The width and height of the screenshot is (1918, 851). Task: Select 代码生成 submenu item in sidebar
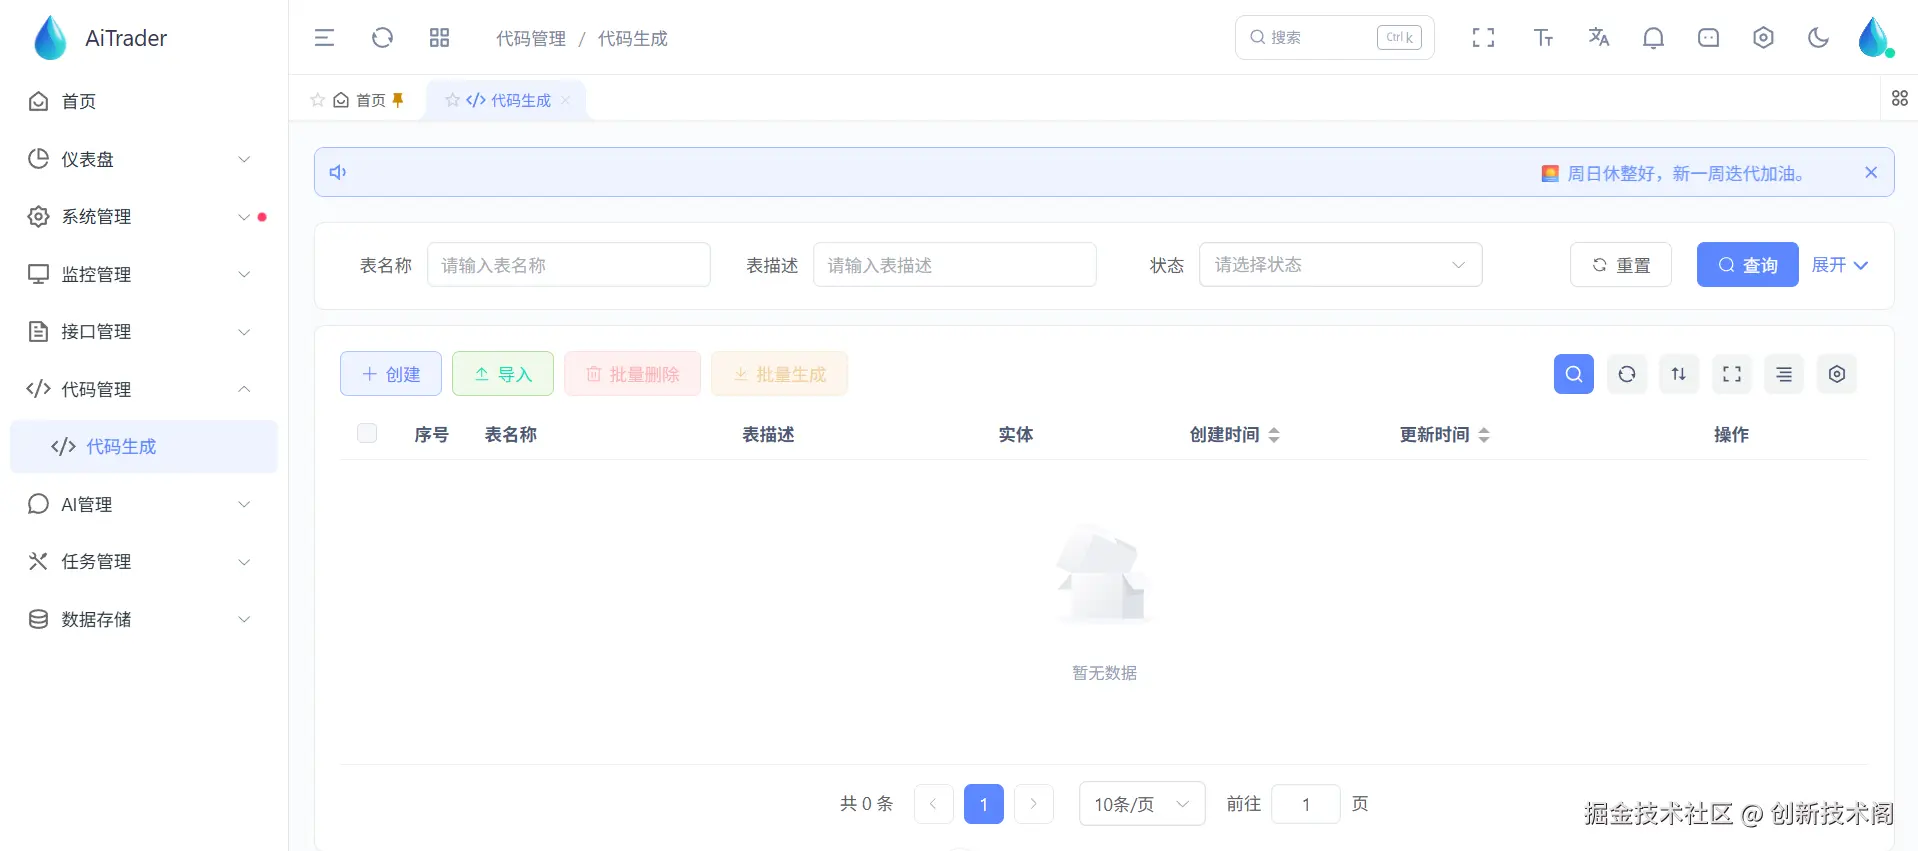(x=143, y=447)
